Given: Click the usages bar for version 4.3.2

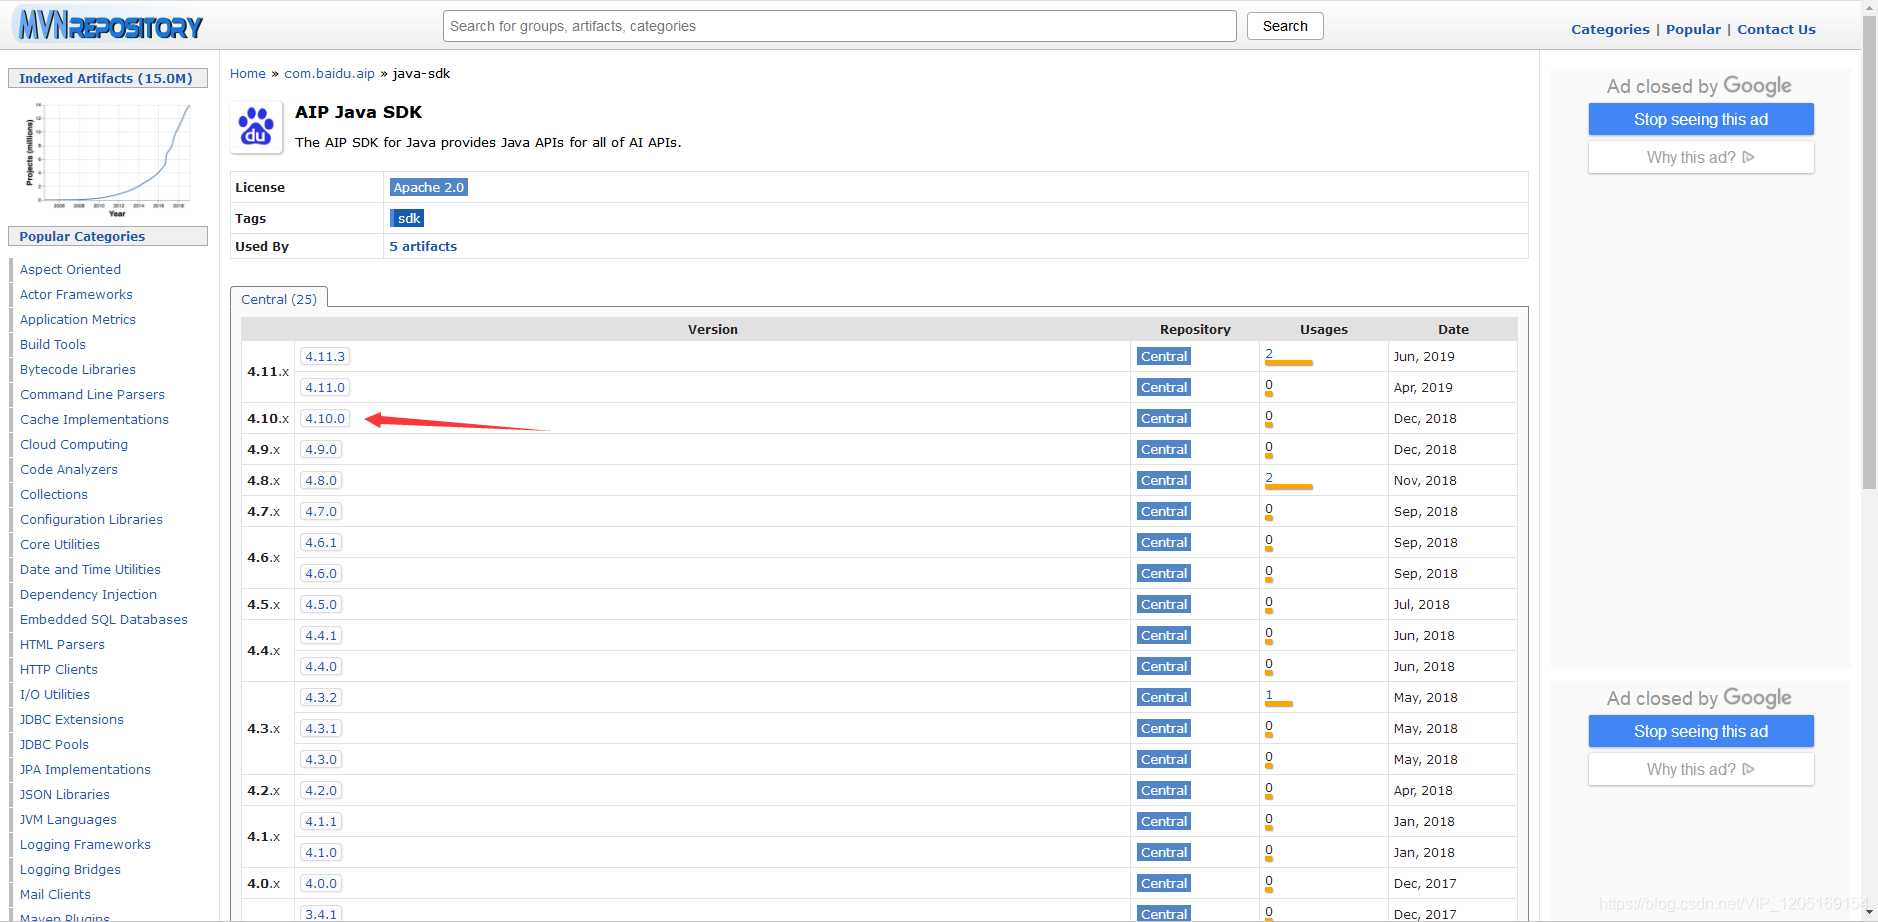Looking at the screenshot, I should [x=1278, y=703].
